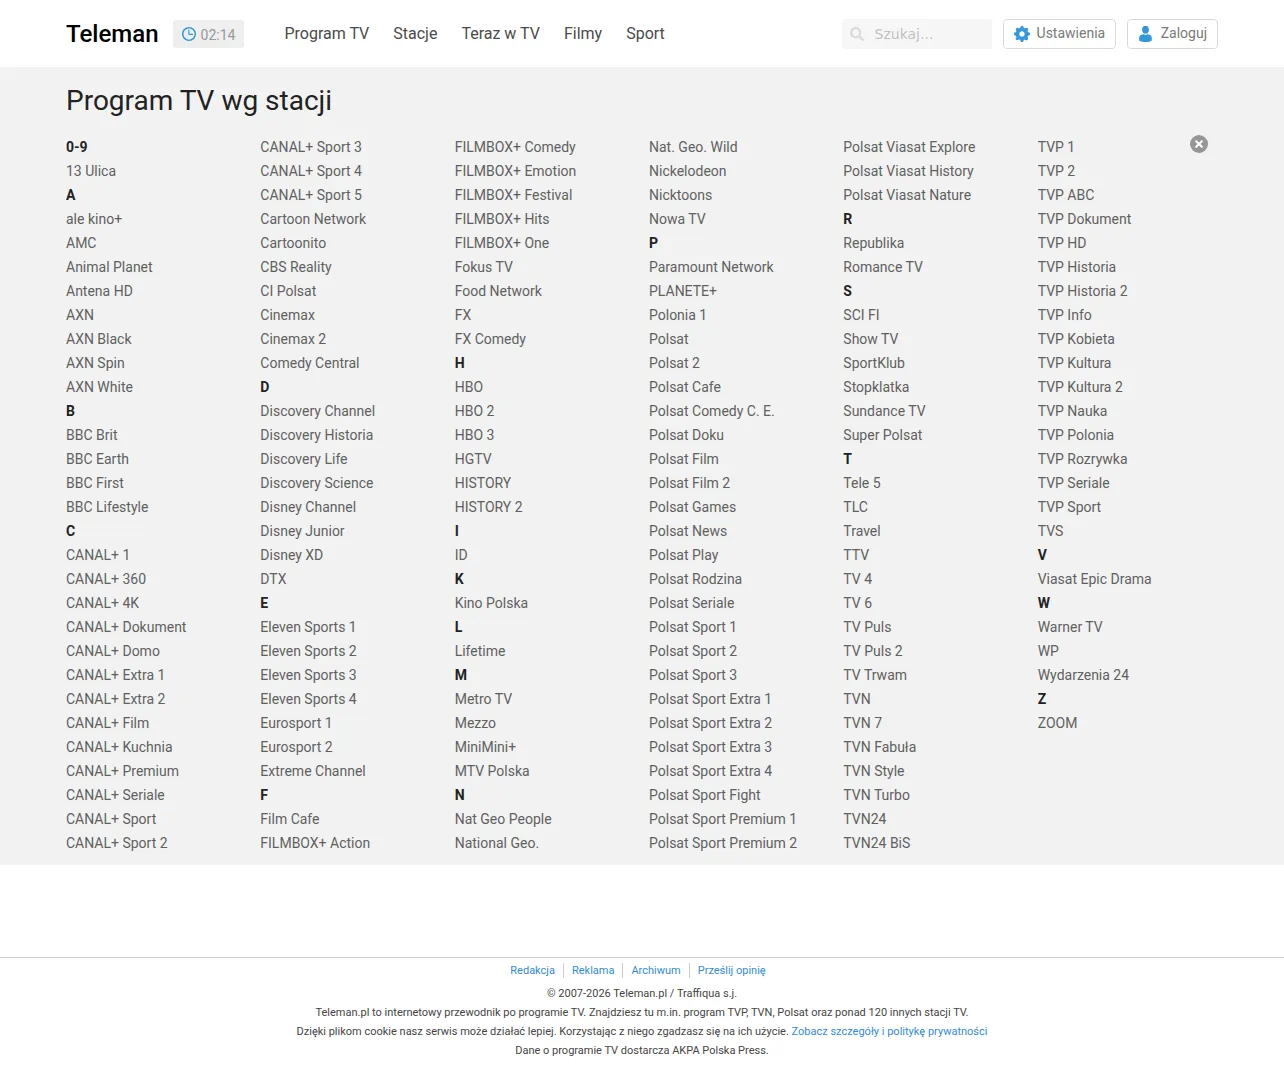Open the Stacje menu item
Screen dimensions: 1284x1065
pyautogui.click(x=415, y=34)
